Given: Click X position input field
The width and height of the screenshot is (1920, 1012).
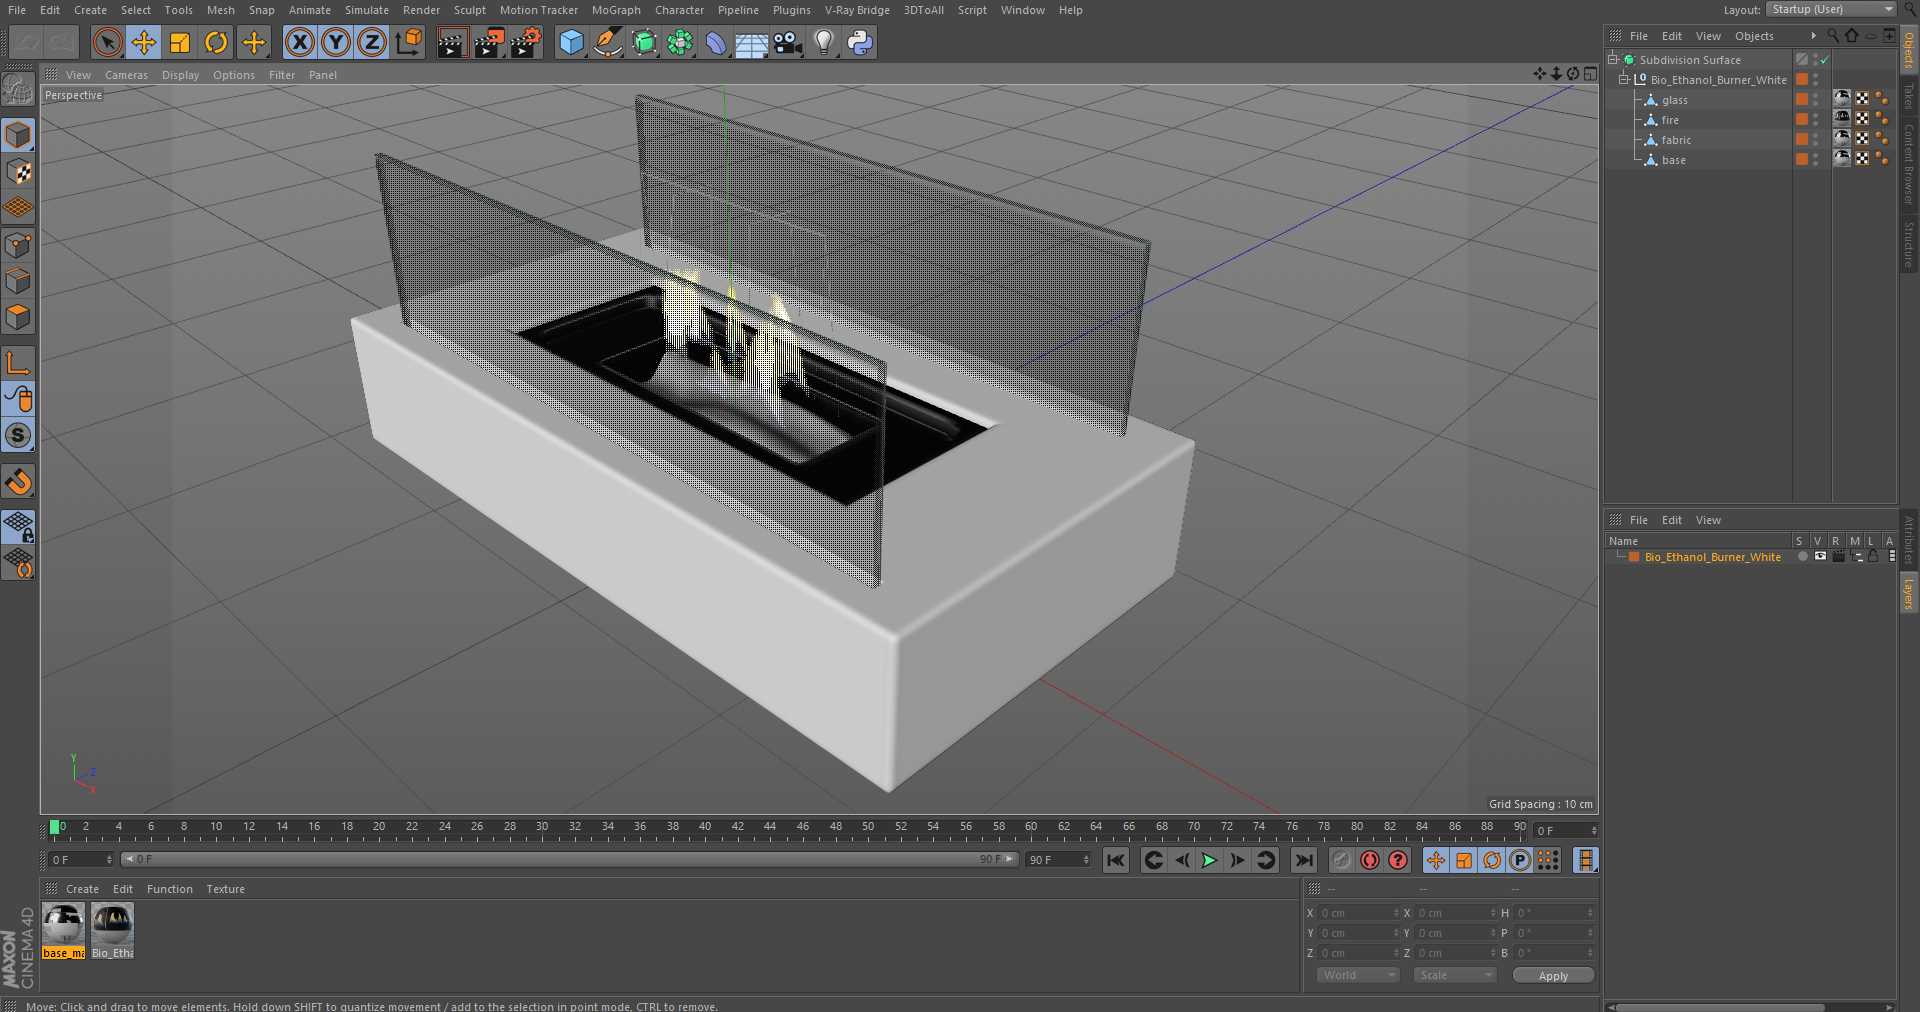Looking at the screenshot, I should (1357, 913).
